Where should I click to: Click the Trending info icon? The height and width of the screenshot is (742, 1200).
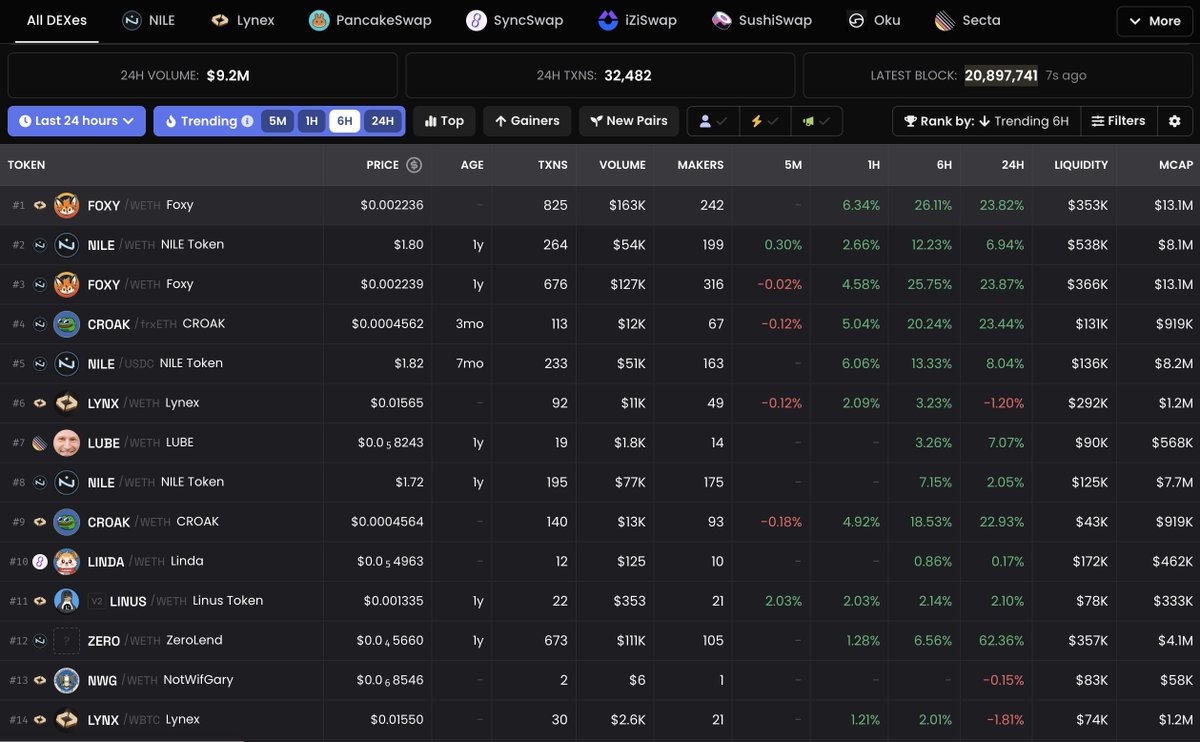(246, 121)
